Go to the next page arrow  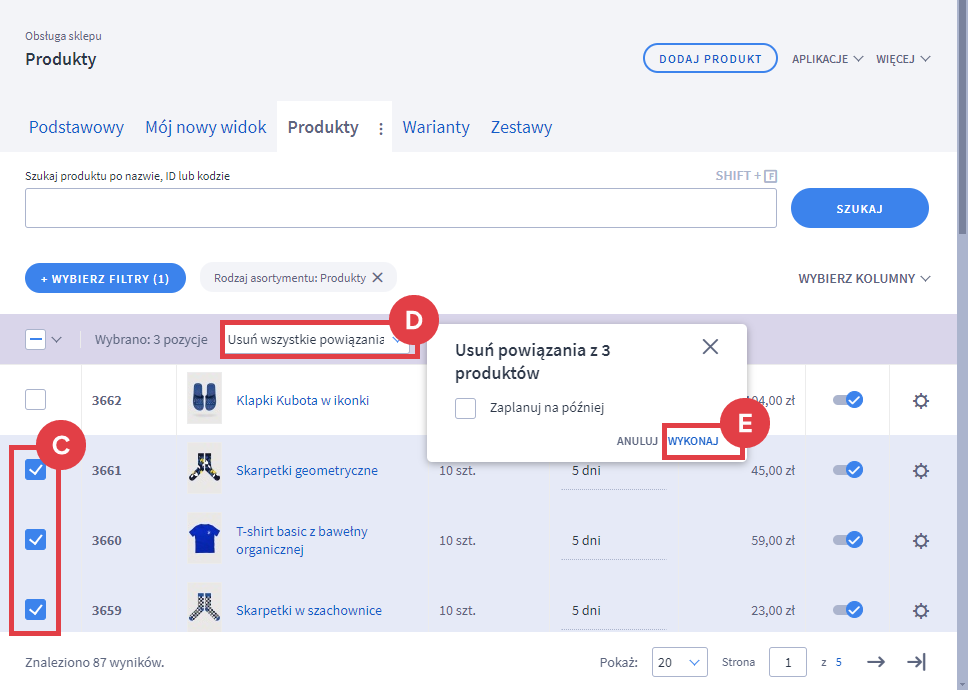coord(875,662)
